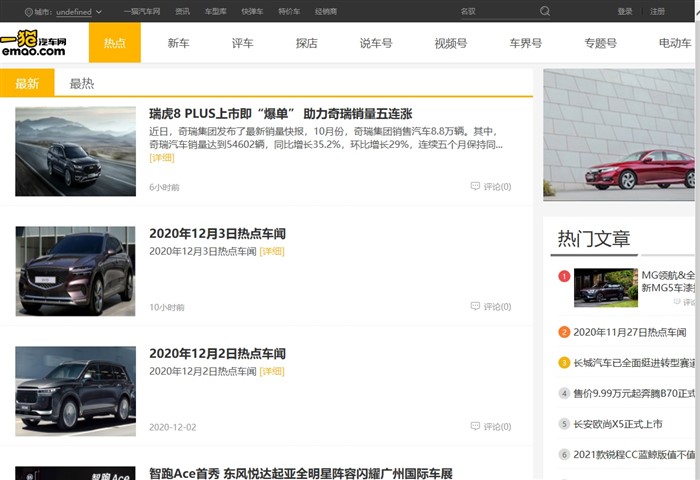The width and height of the screenshot is (700, 480).
Task: Click the 热门文章 section heading
Action: [x=593, y=238]
